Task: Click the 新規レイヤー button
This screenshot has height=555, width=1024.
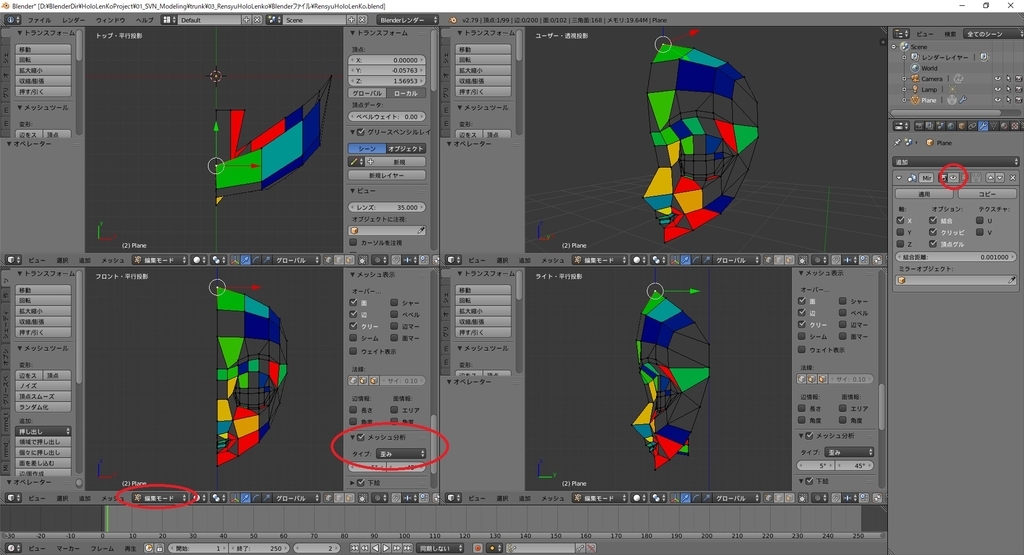Action: point(387,176)
